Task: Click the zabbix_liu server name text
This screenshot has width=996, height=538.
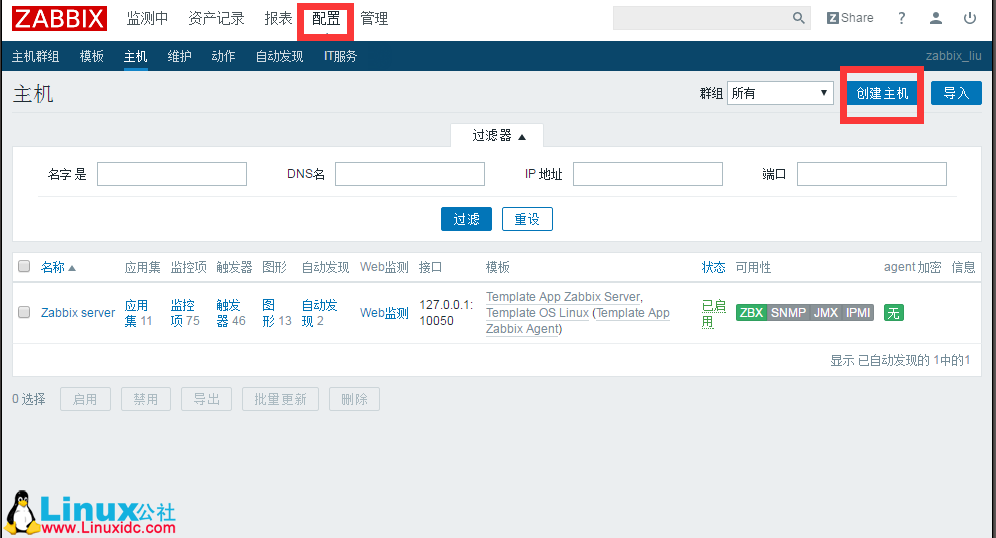Action: click(x=953, y=56)
